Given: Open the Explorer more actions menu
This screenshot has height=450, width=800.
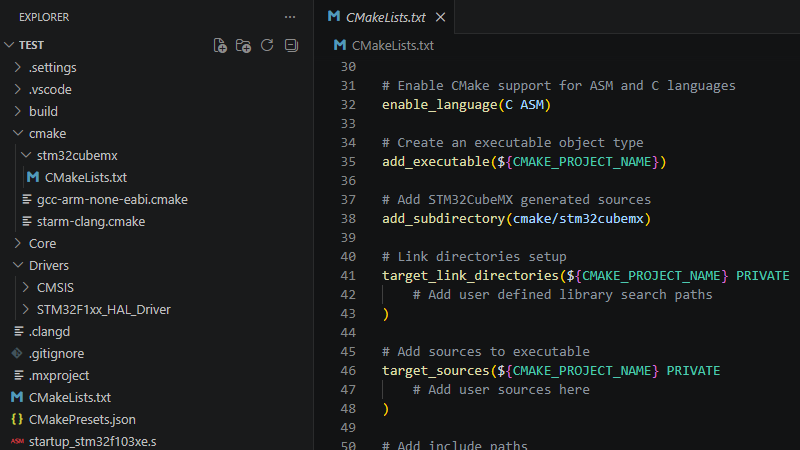Looking at the screenshot, I should [x=290, y=17].
